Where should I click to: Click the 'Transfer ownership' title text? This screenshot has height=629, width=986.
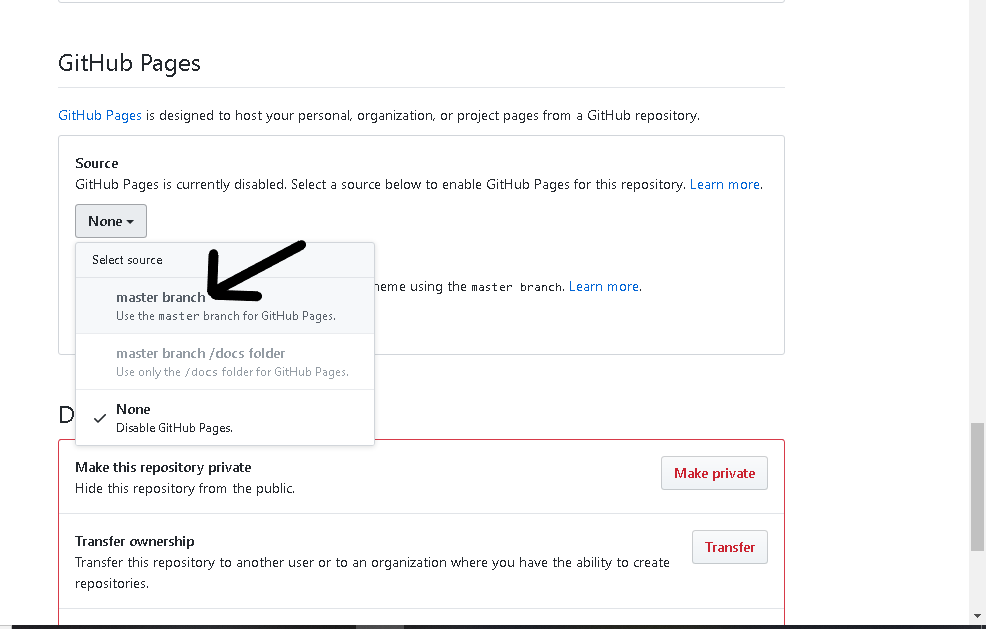[x=135, y=541]
